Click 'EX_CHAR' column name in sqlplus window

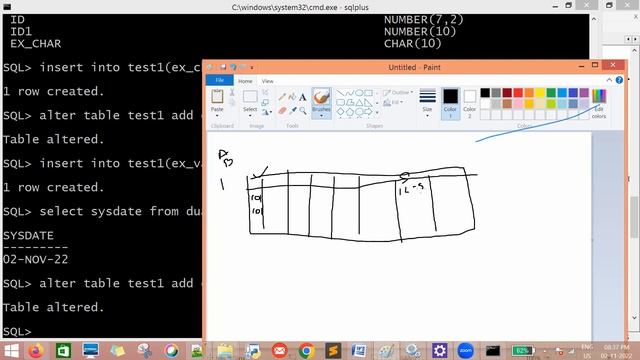click(36, 44)
